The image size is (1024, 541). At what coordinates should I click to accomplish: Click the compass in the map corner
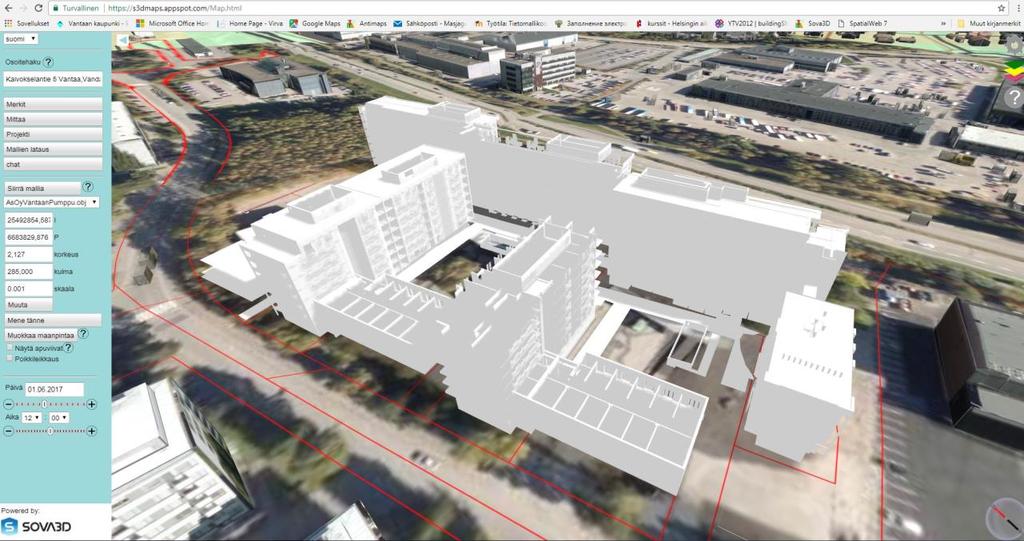(1006, 519)
